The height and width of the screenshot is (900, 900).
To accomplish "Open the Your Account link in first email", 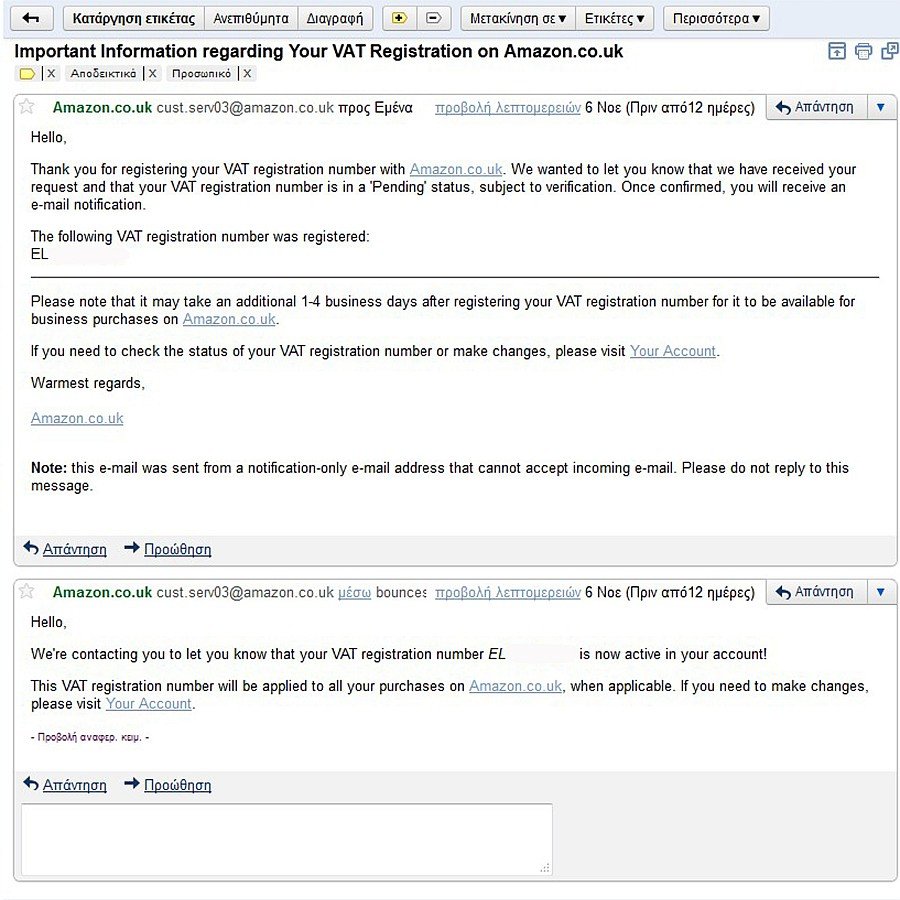I will click(x=673, y=351).
